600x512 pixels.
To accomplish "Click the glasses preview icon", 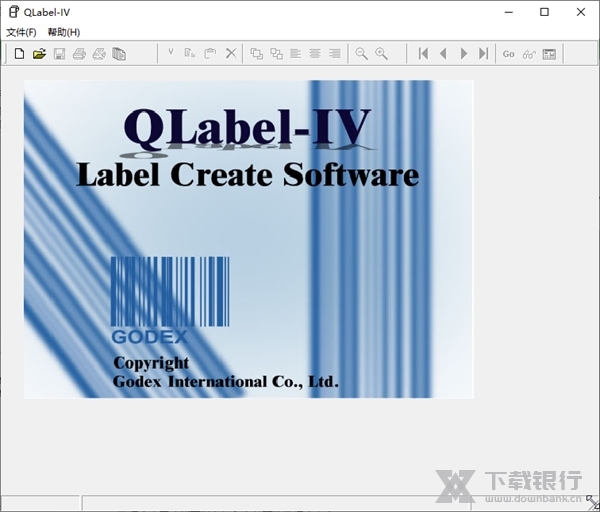I will [x=529, y=54].
